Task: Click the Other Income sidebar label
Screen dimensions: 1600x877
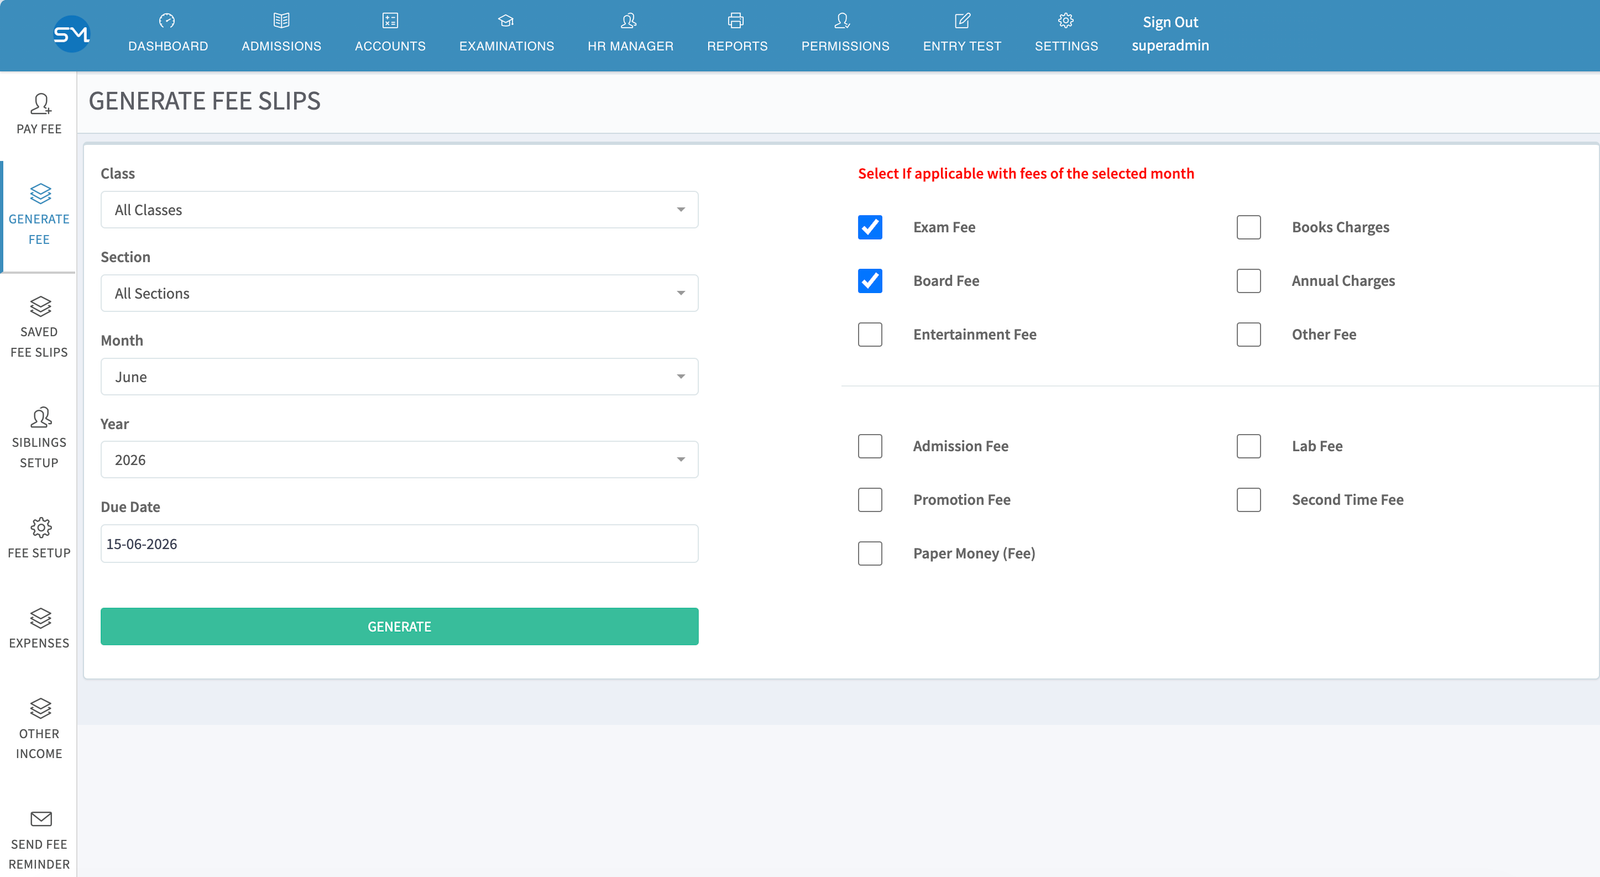Action: tap(39, 744)
